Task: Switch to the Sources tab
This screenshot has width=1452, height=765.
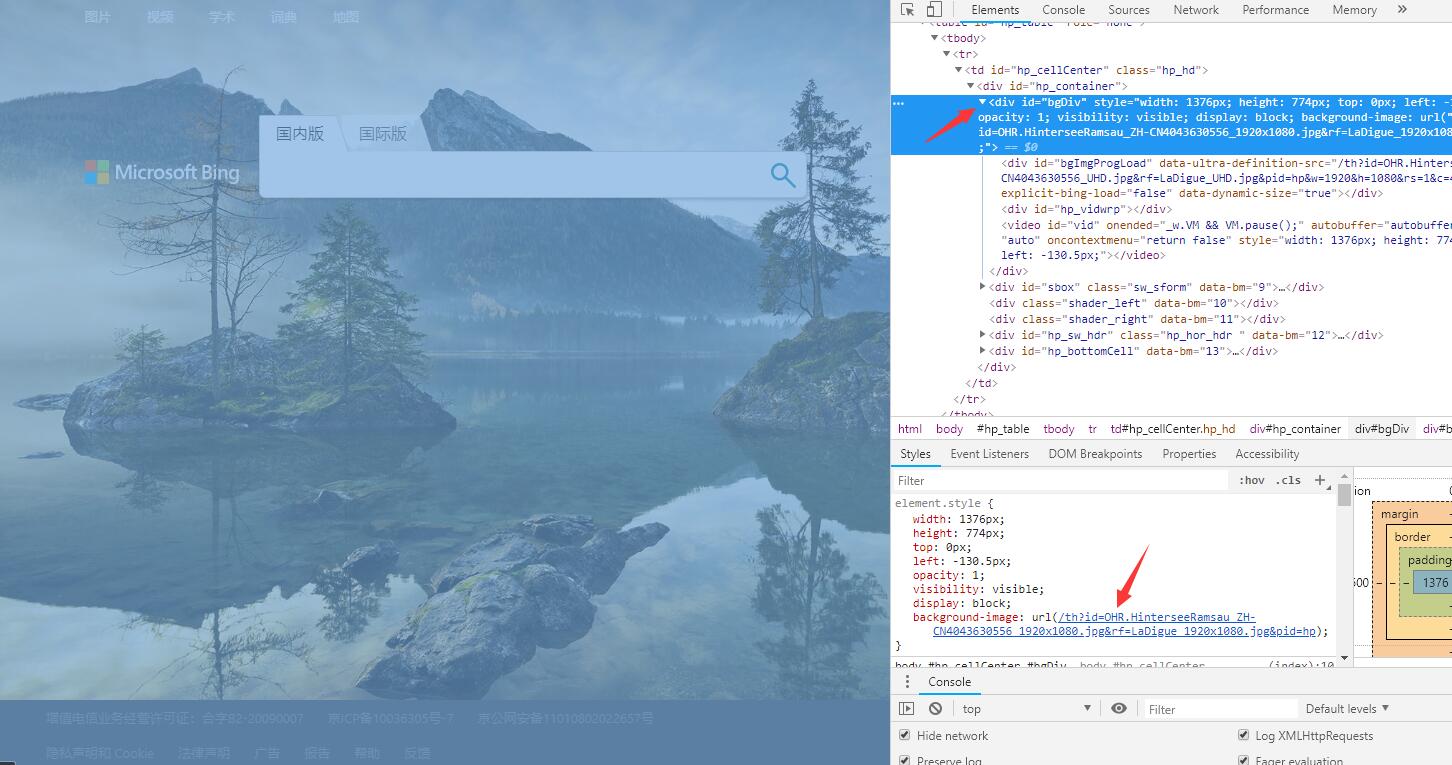Action: [x=1128, y=9]
